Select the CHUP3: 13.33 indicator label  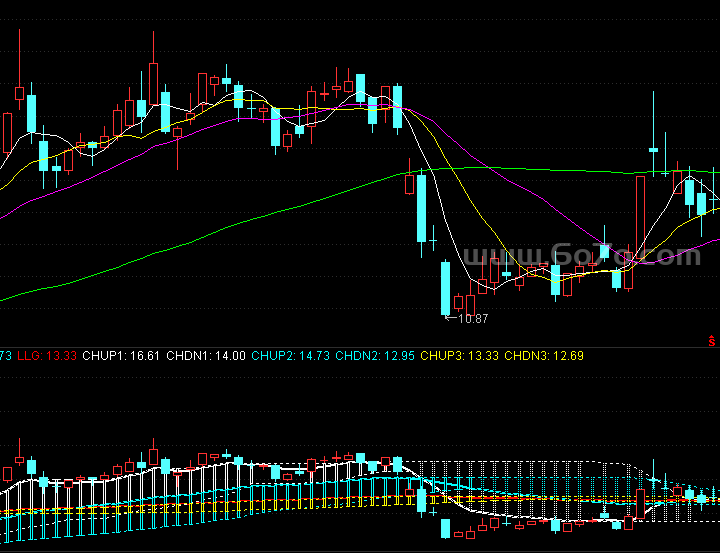[459, 356]
